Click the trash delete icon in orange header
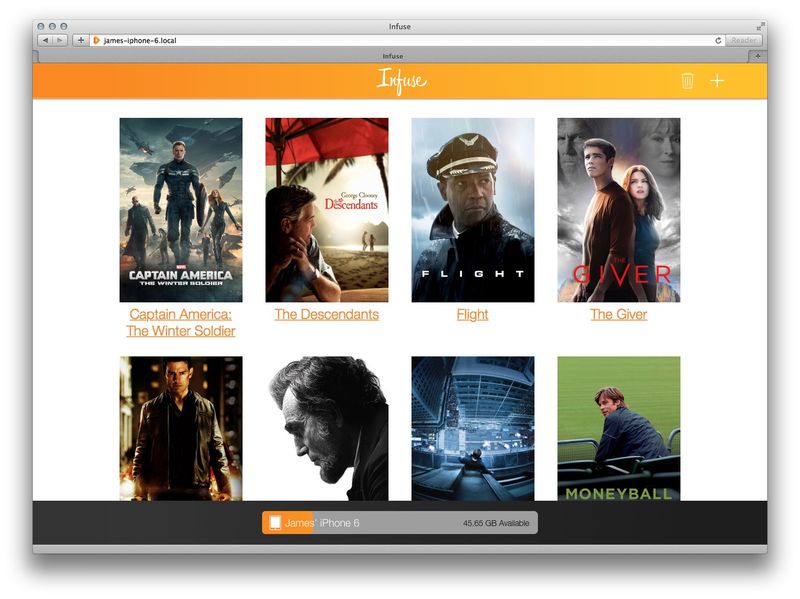 click(687, 81)
